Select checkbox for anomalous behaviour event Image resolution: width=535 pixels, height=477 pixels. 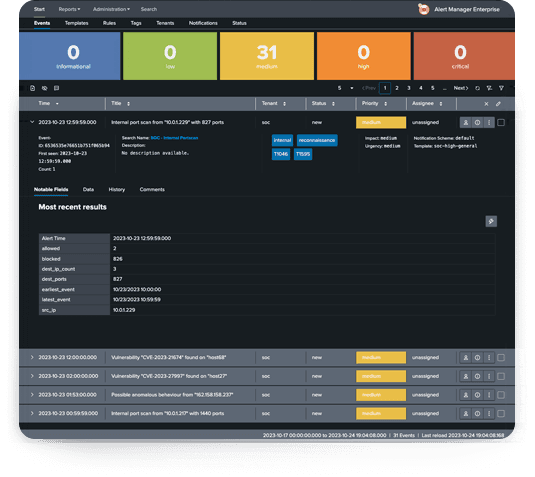[501, 395]
